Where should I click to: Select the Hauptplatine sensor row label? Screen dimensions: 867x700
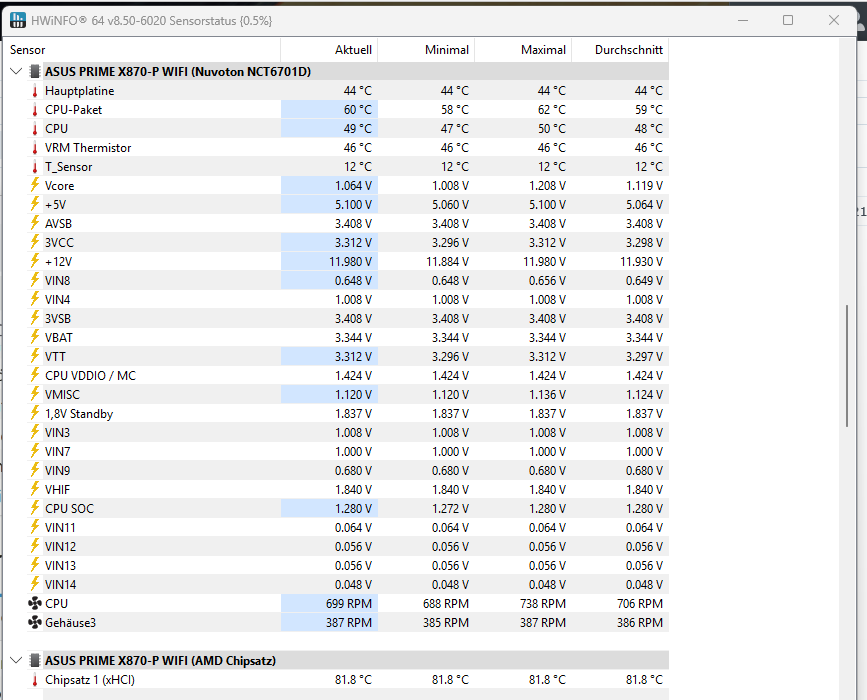(x=80, y=91)
